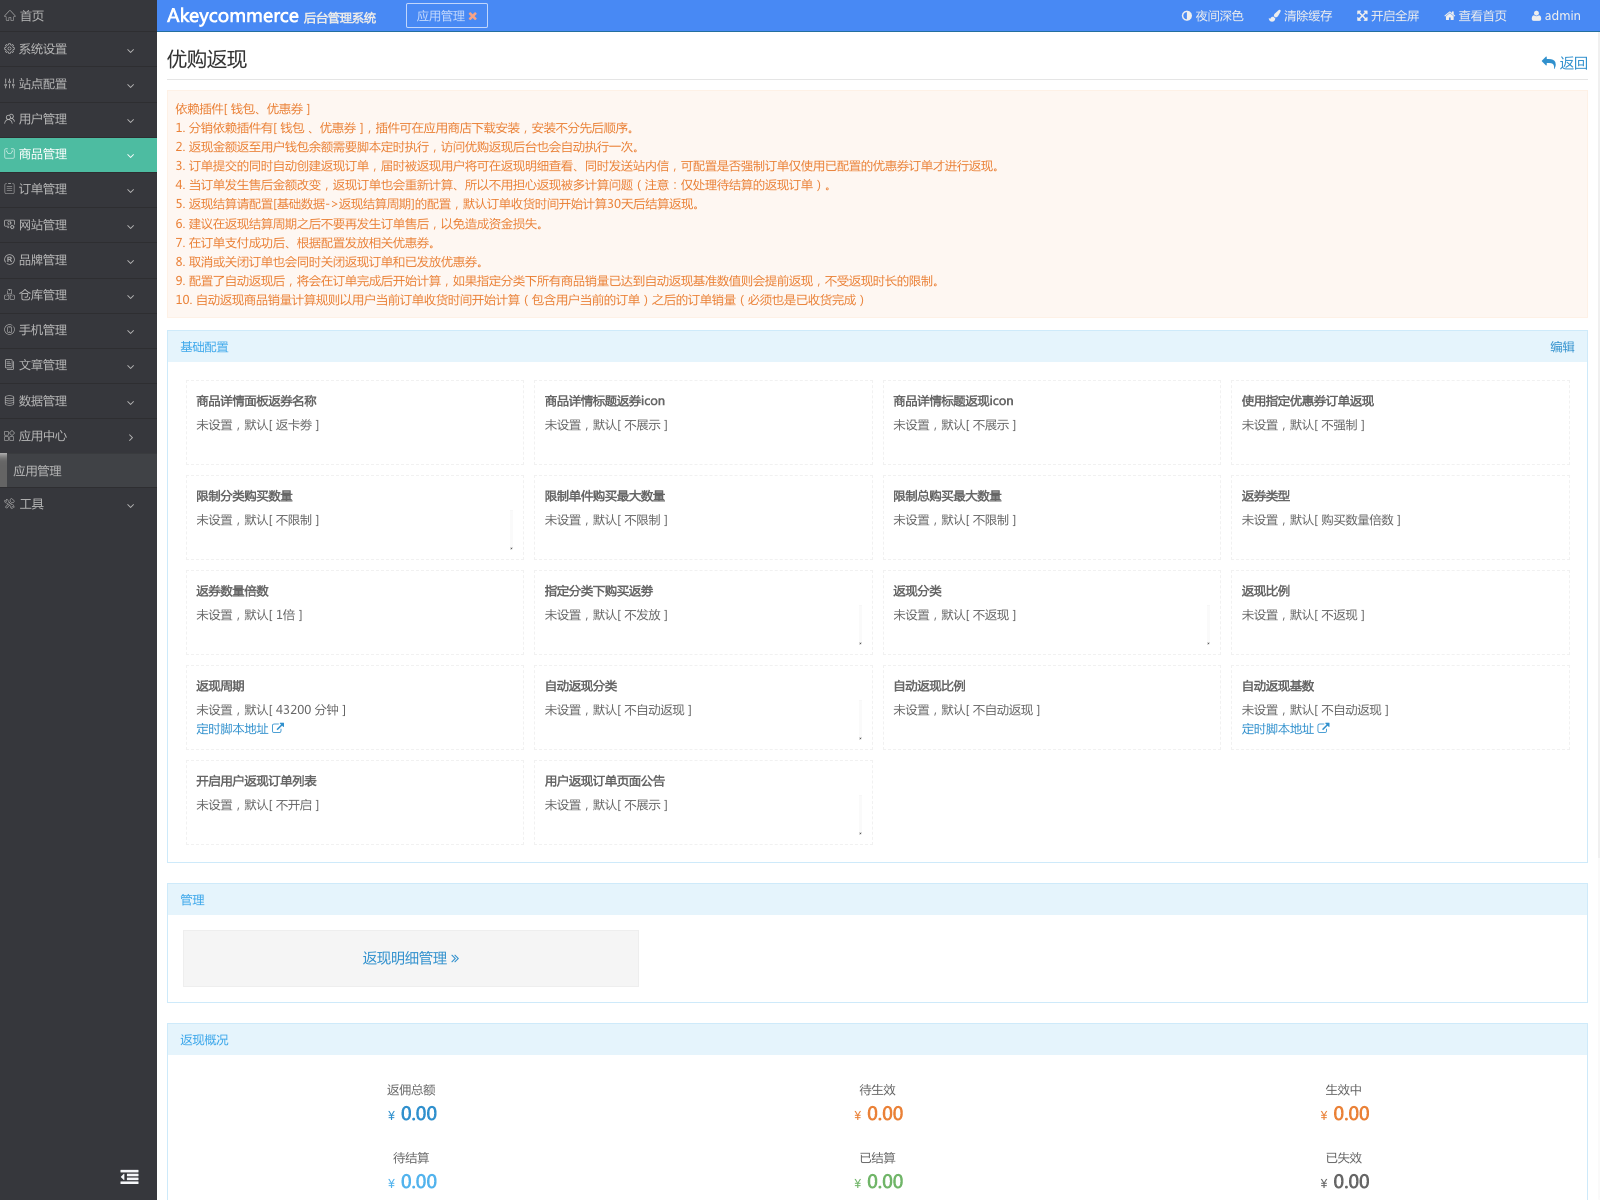
Task: Open 首页 menu item
Action: [x=78, y=16]
